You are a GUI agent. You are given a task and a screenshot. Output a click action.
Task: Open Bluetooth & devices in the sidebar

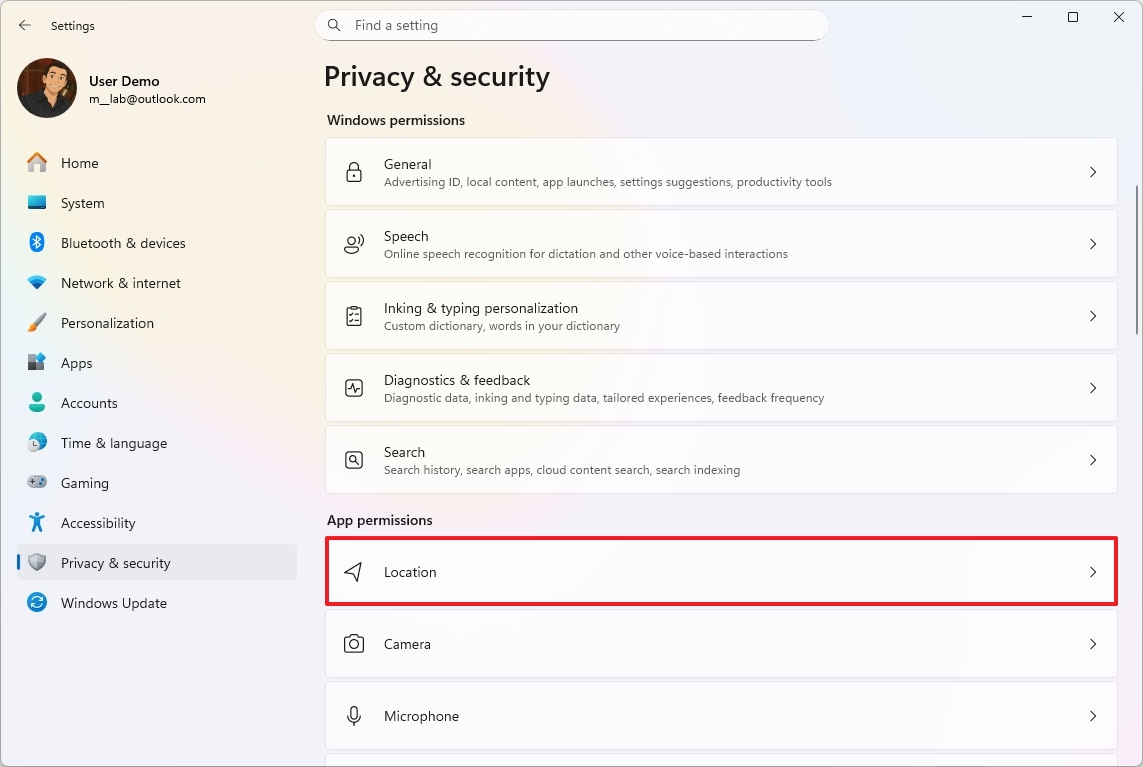click(x=123, y=243)
